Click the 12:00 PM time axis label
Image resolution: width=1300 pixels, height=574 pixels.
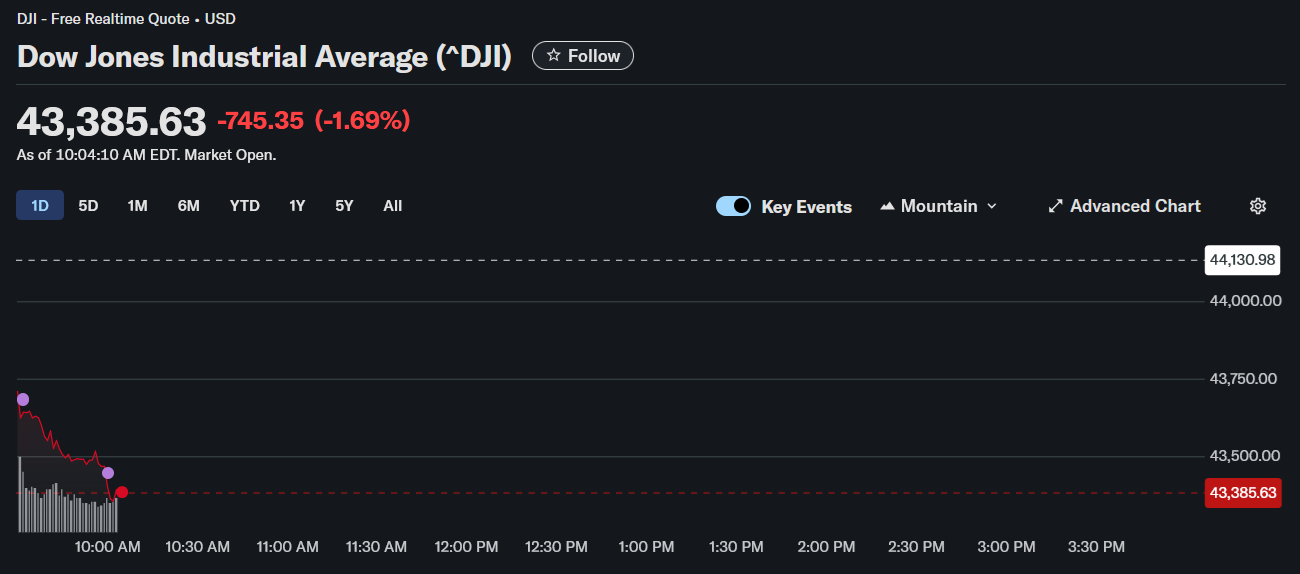[466, 547]
